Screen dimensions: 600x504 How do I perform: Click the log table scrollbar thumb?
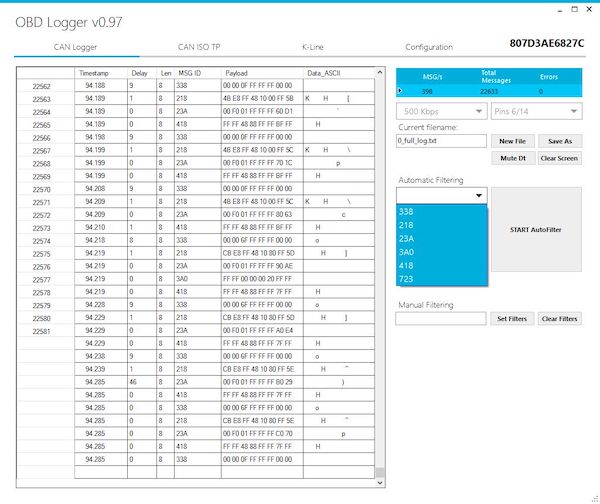click(380, 473)
